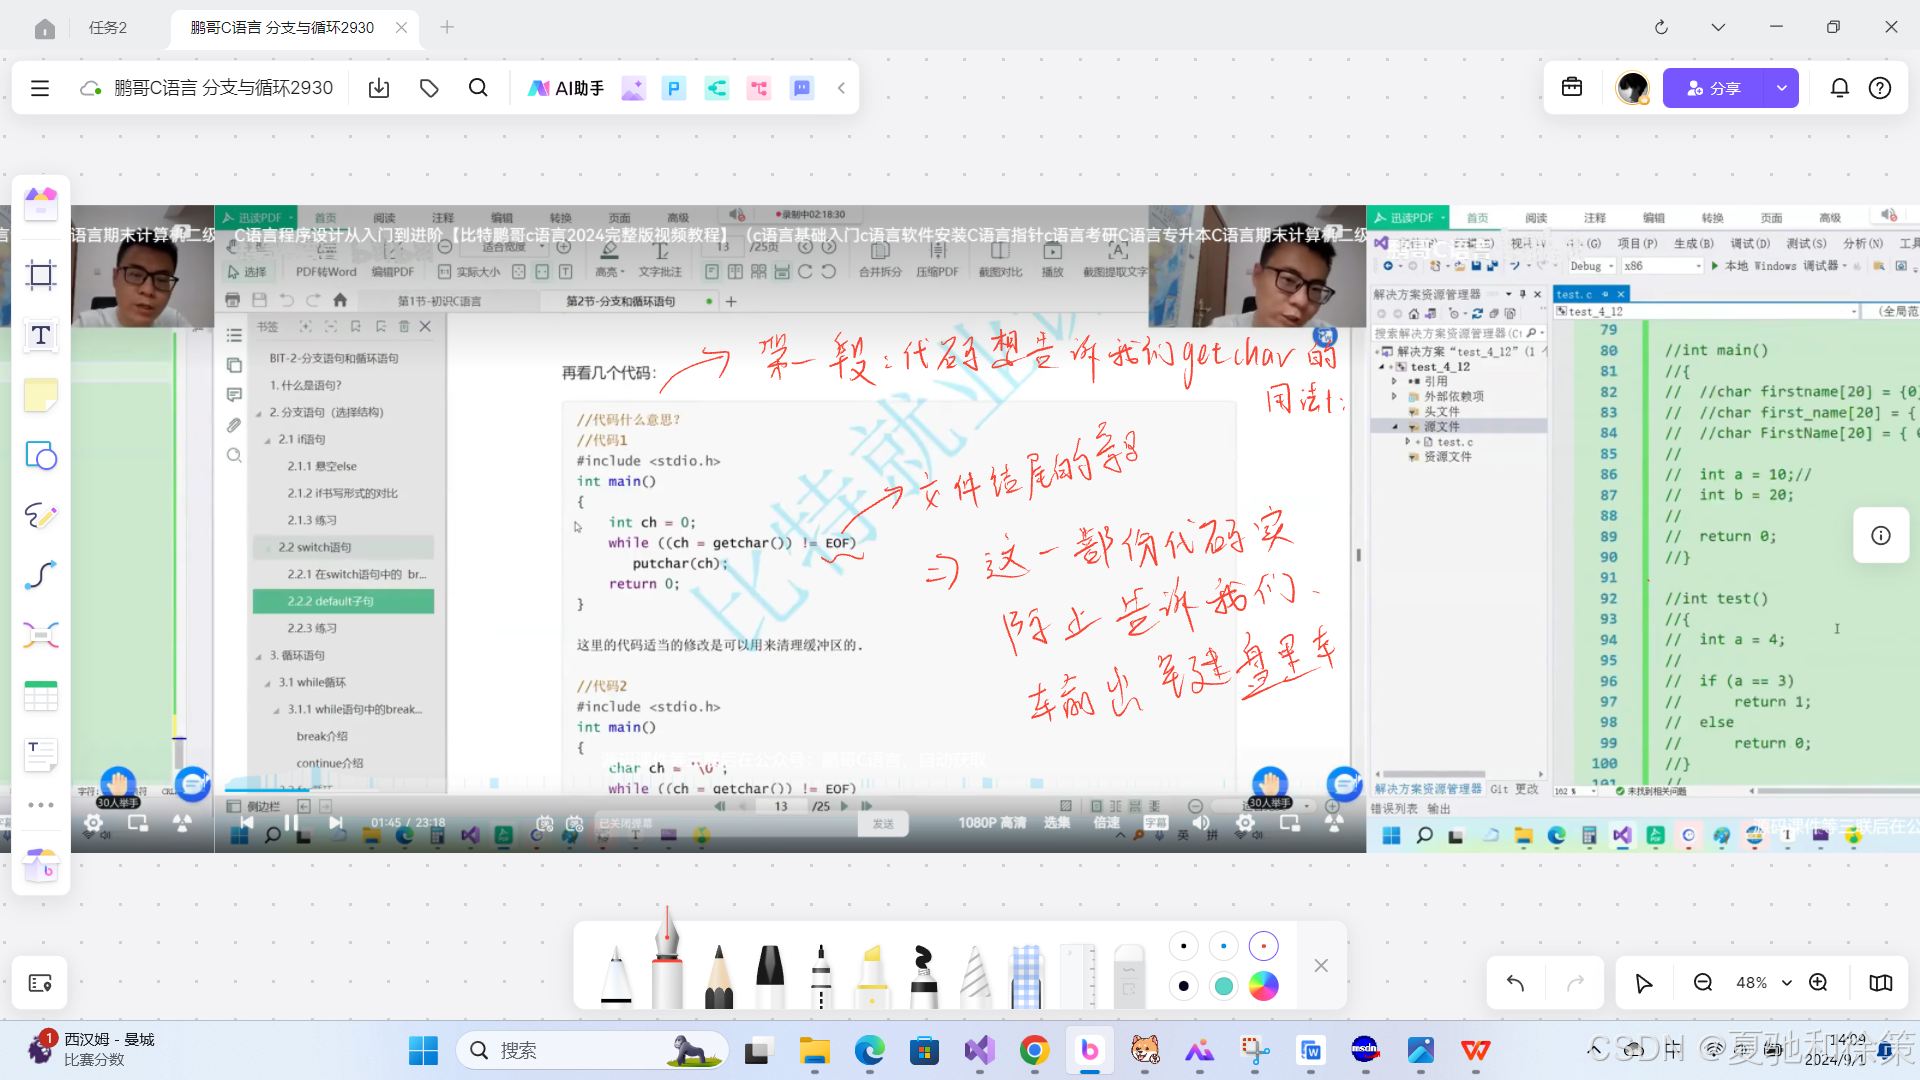
Task: Select the sticky note tool
Action: coord(41,396)
